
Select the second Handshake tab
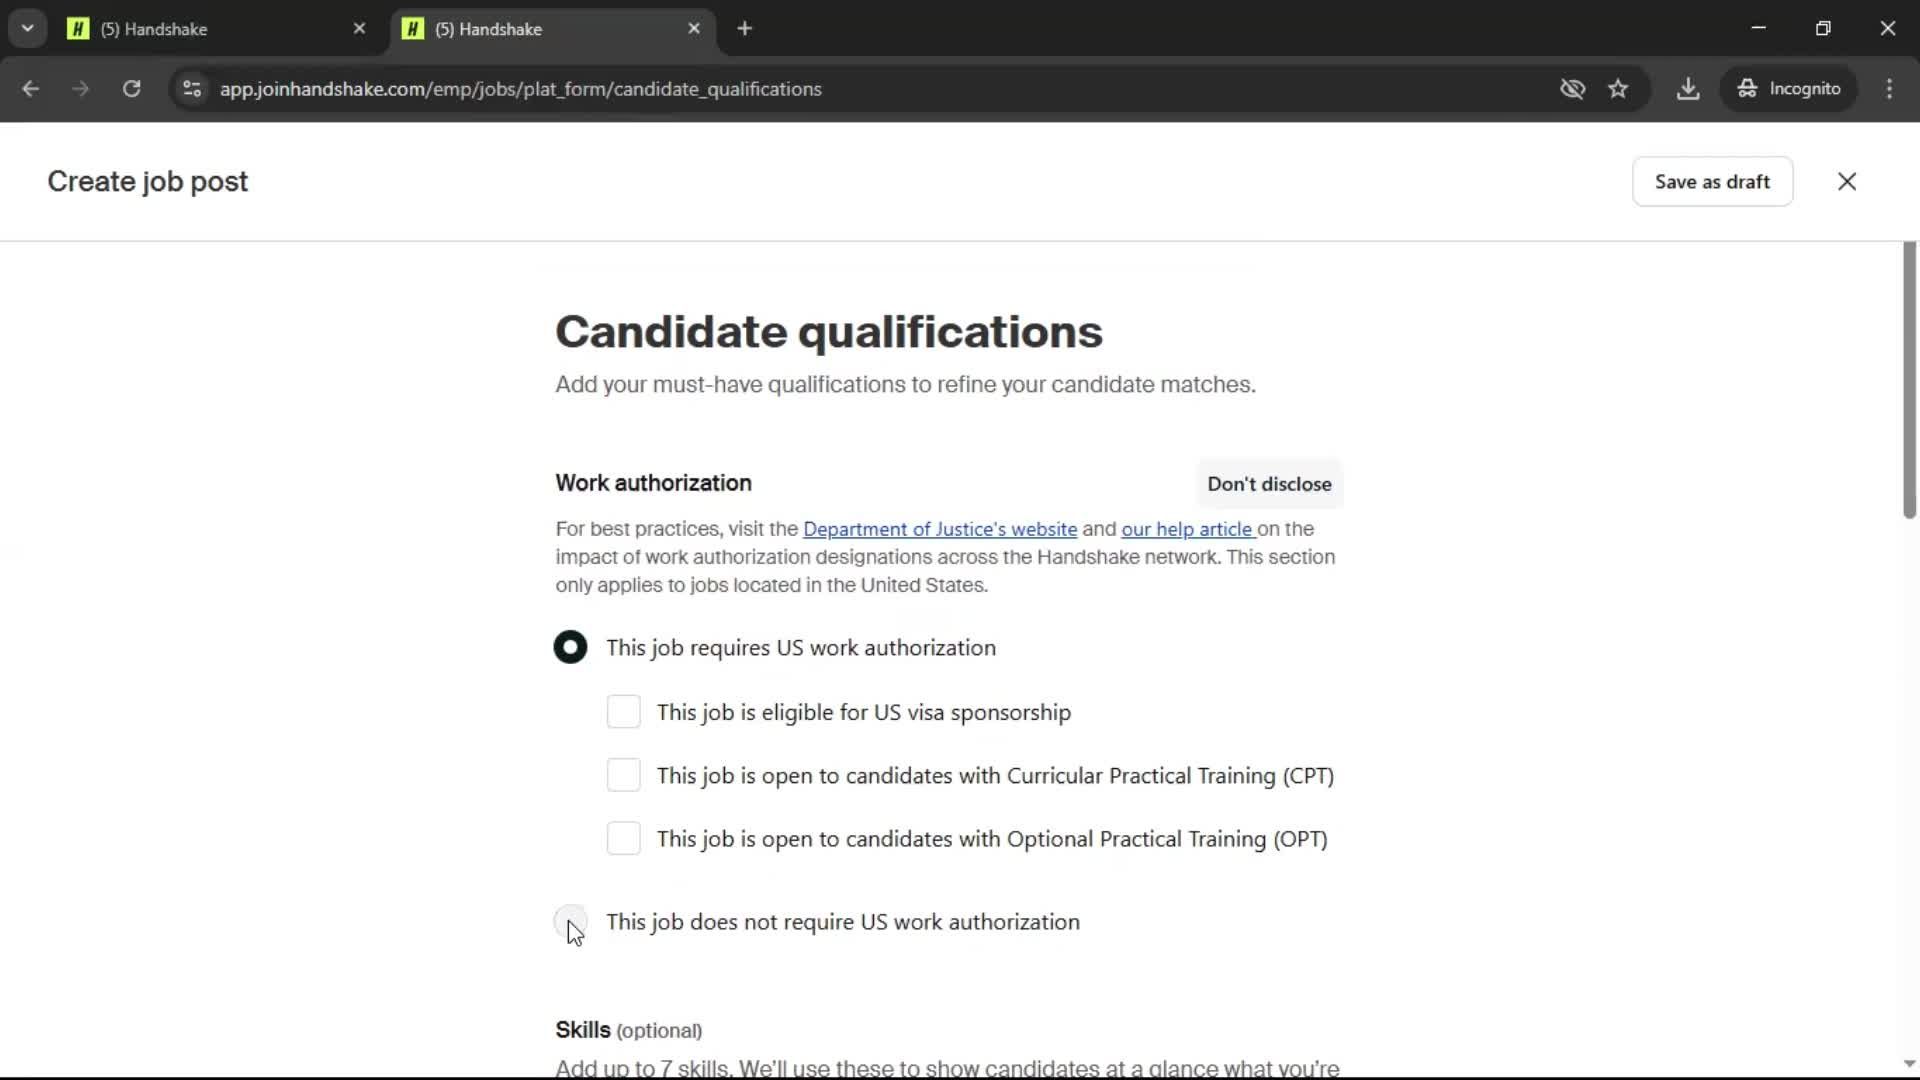(x=553, y=28)
